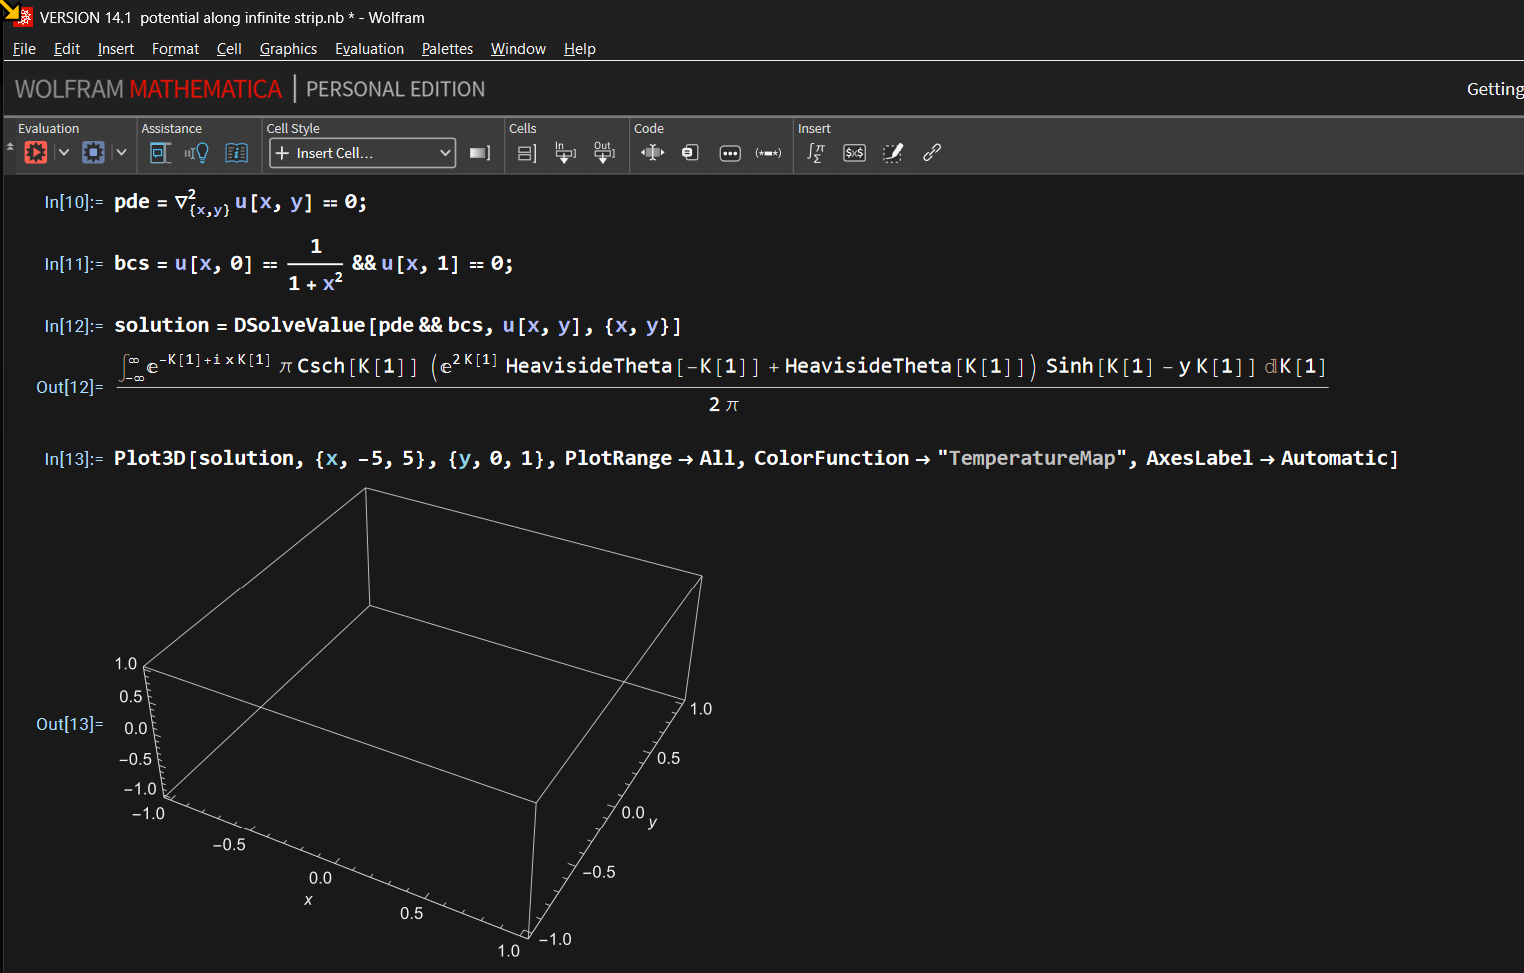
Task: Collapse the toolbar using left edge arrow
Action: click(10, 147)
